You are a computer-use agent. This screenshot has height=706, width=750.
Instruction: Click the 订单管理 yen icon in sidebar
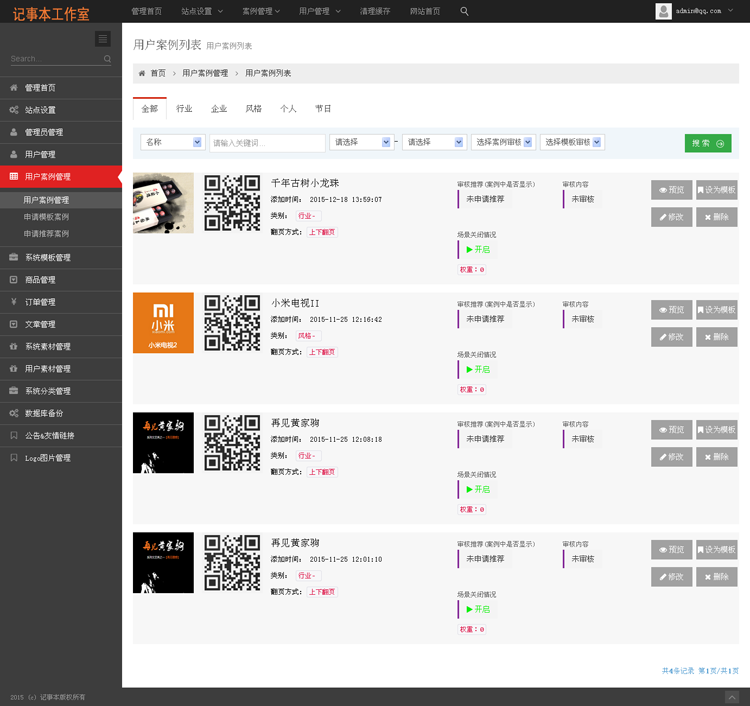(x=14, y=302)
